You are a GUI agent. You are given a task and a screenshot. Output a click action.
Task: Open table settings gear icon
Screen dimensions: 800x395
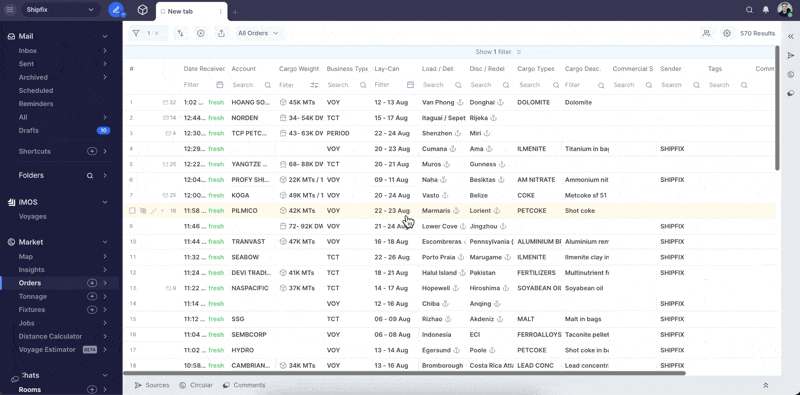(727, 33)
